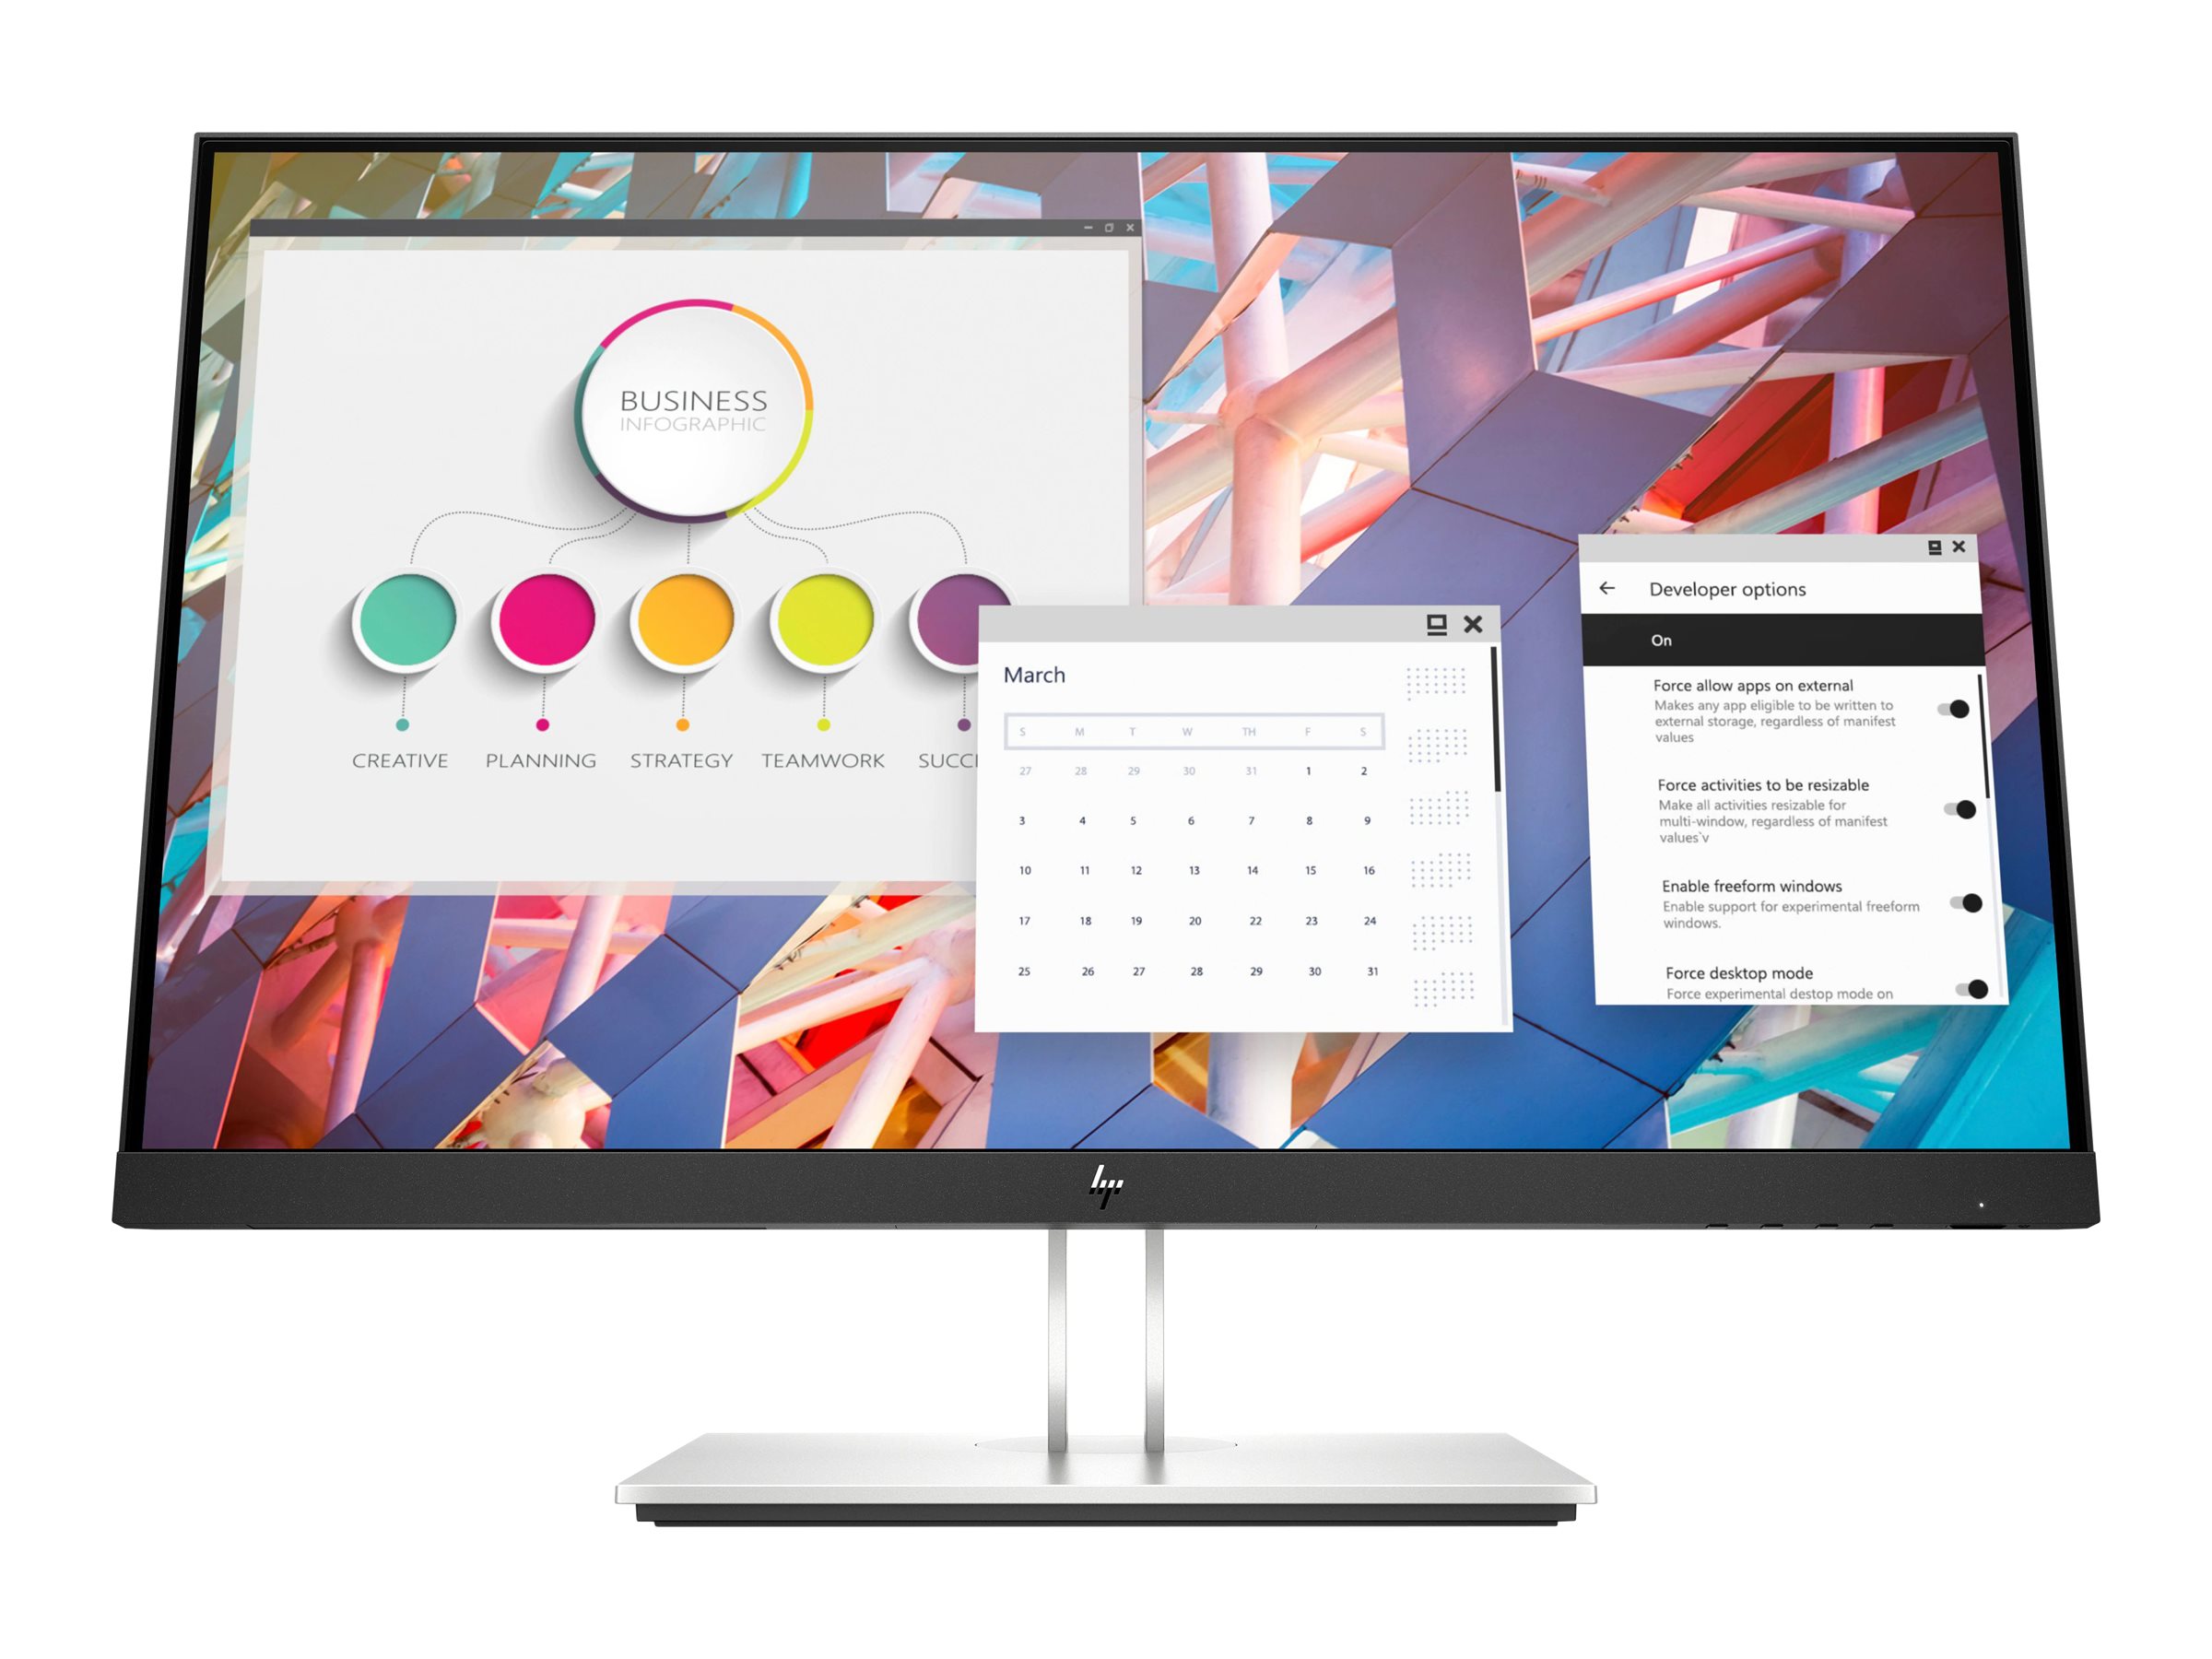
Task: Click March 1 date on calendar
Action: point(1308,771)
